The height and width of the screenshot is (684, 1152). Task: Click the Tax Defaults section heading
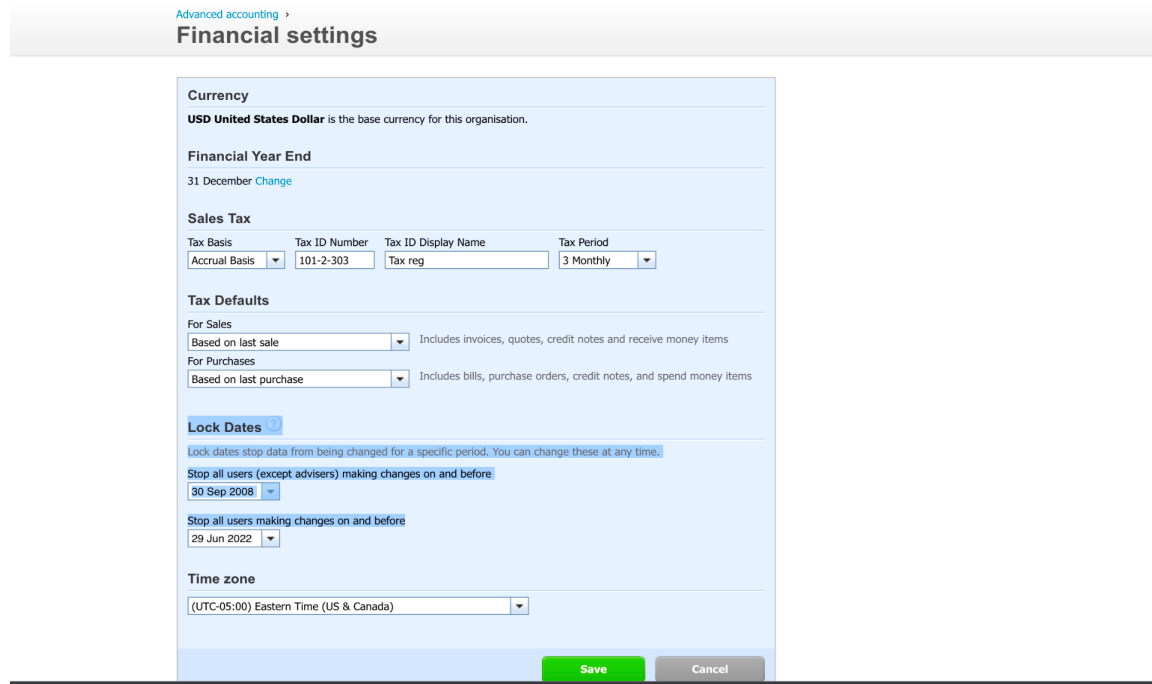click(x=227, y=300)
